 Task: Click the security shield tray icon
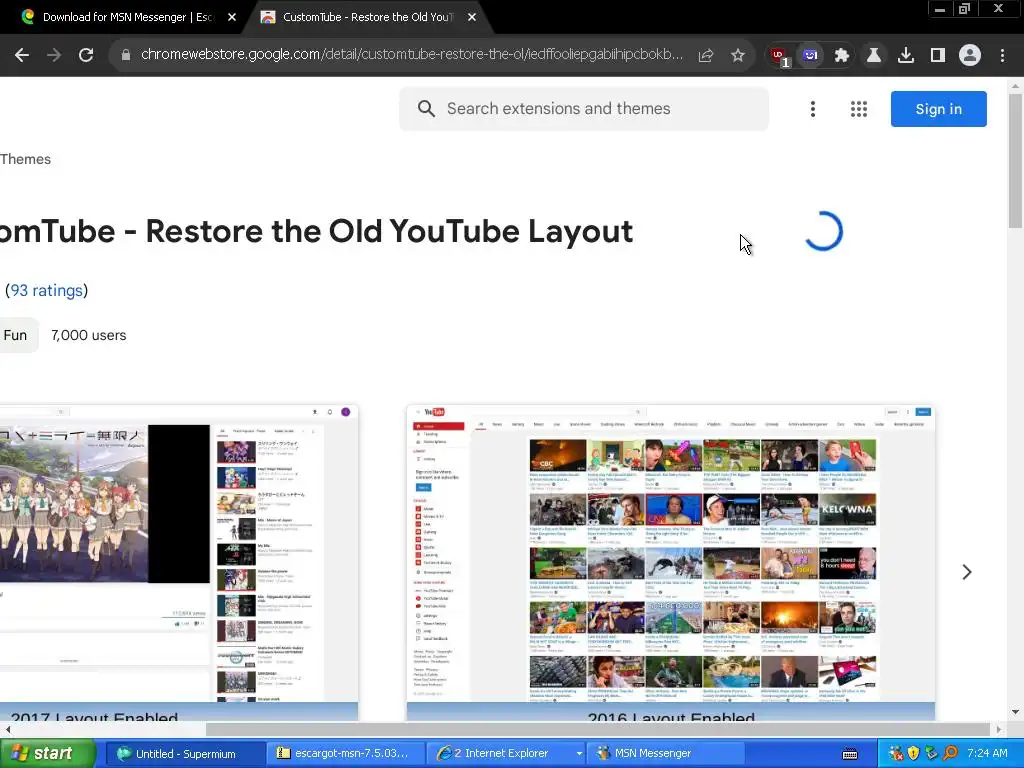(913, 754)
